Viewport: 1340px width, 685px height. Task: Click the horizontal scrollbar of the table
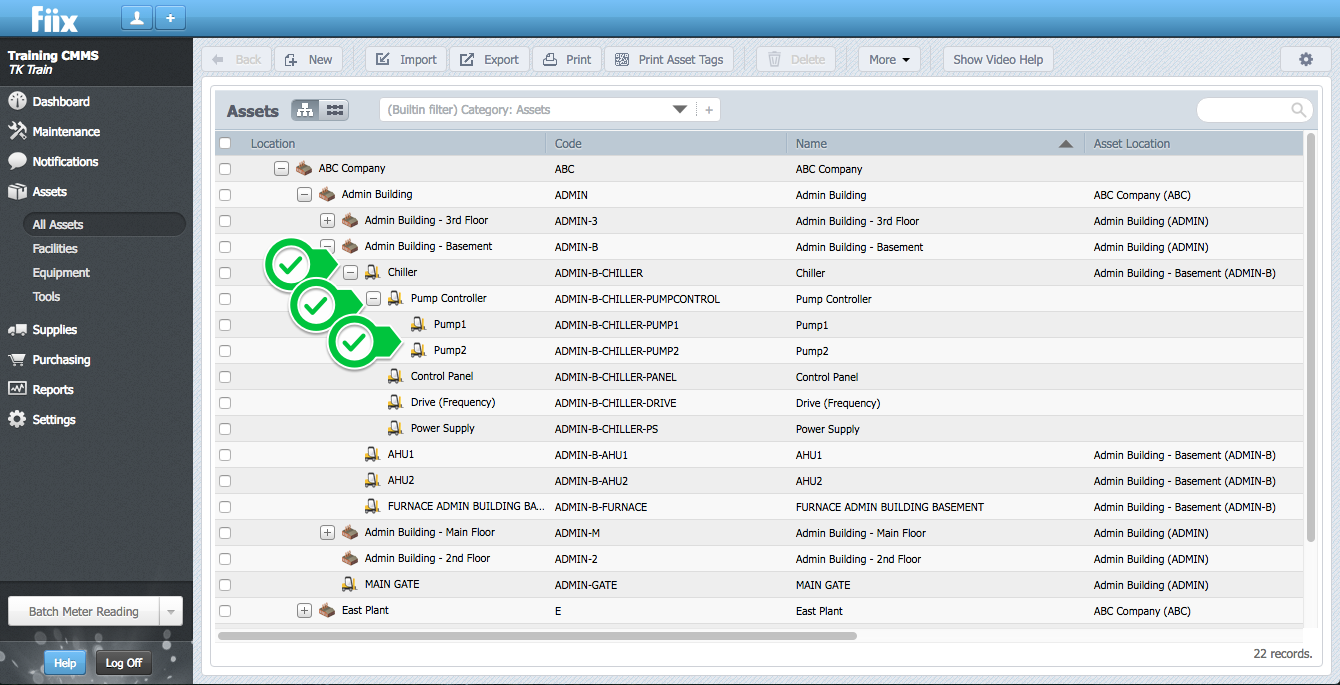pos(537,636)
